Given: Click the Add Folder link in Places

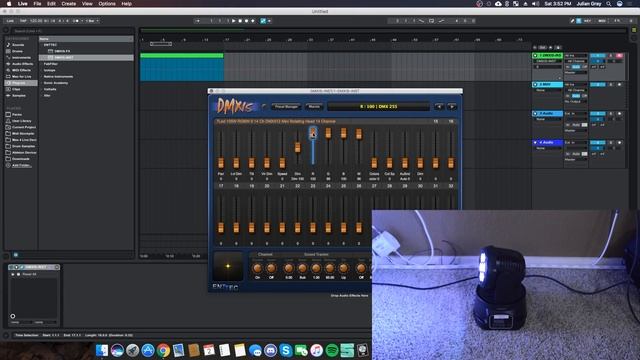Looking at the screenshot, I should click(20, 165).
